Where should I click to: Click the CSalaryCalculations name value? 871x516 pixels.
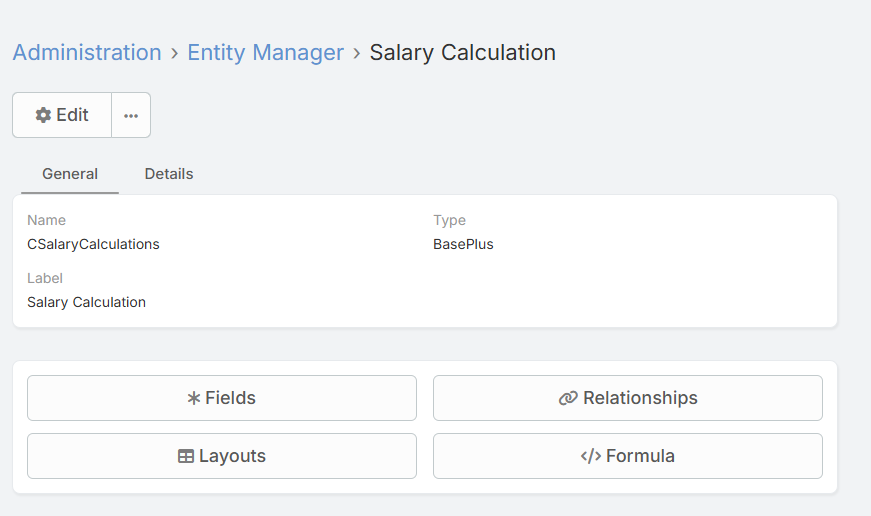[93, 244]
